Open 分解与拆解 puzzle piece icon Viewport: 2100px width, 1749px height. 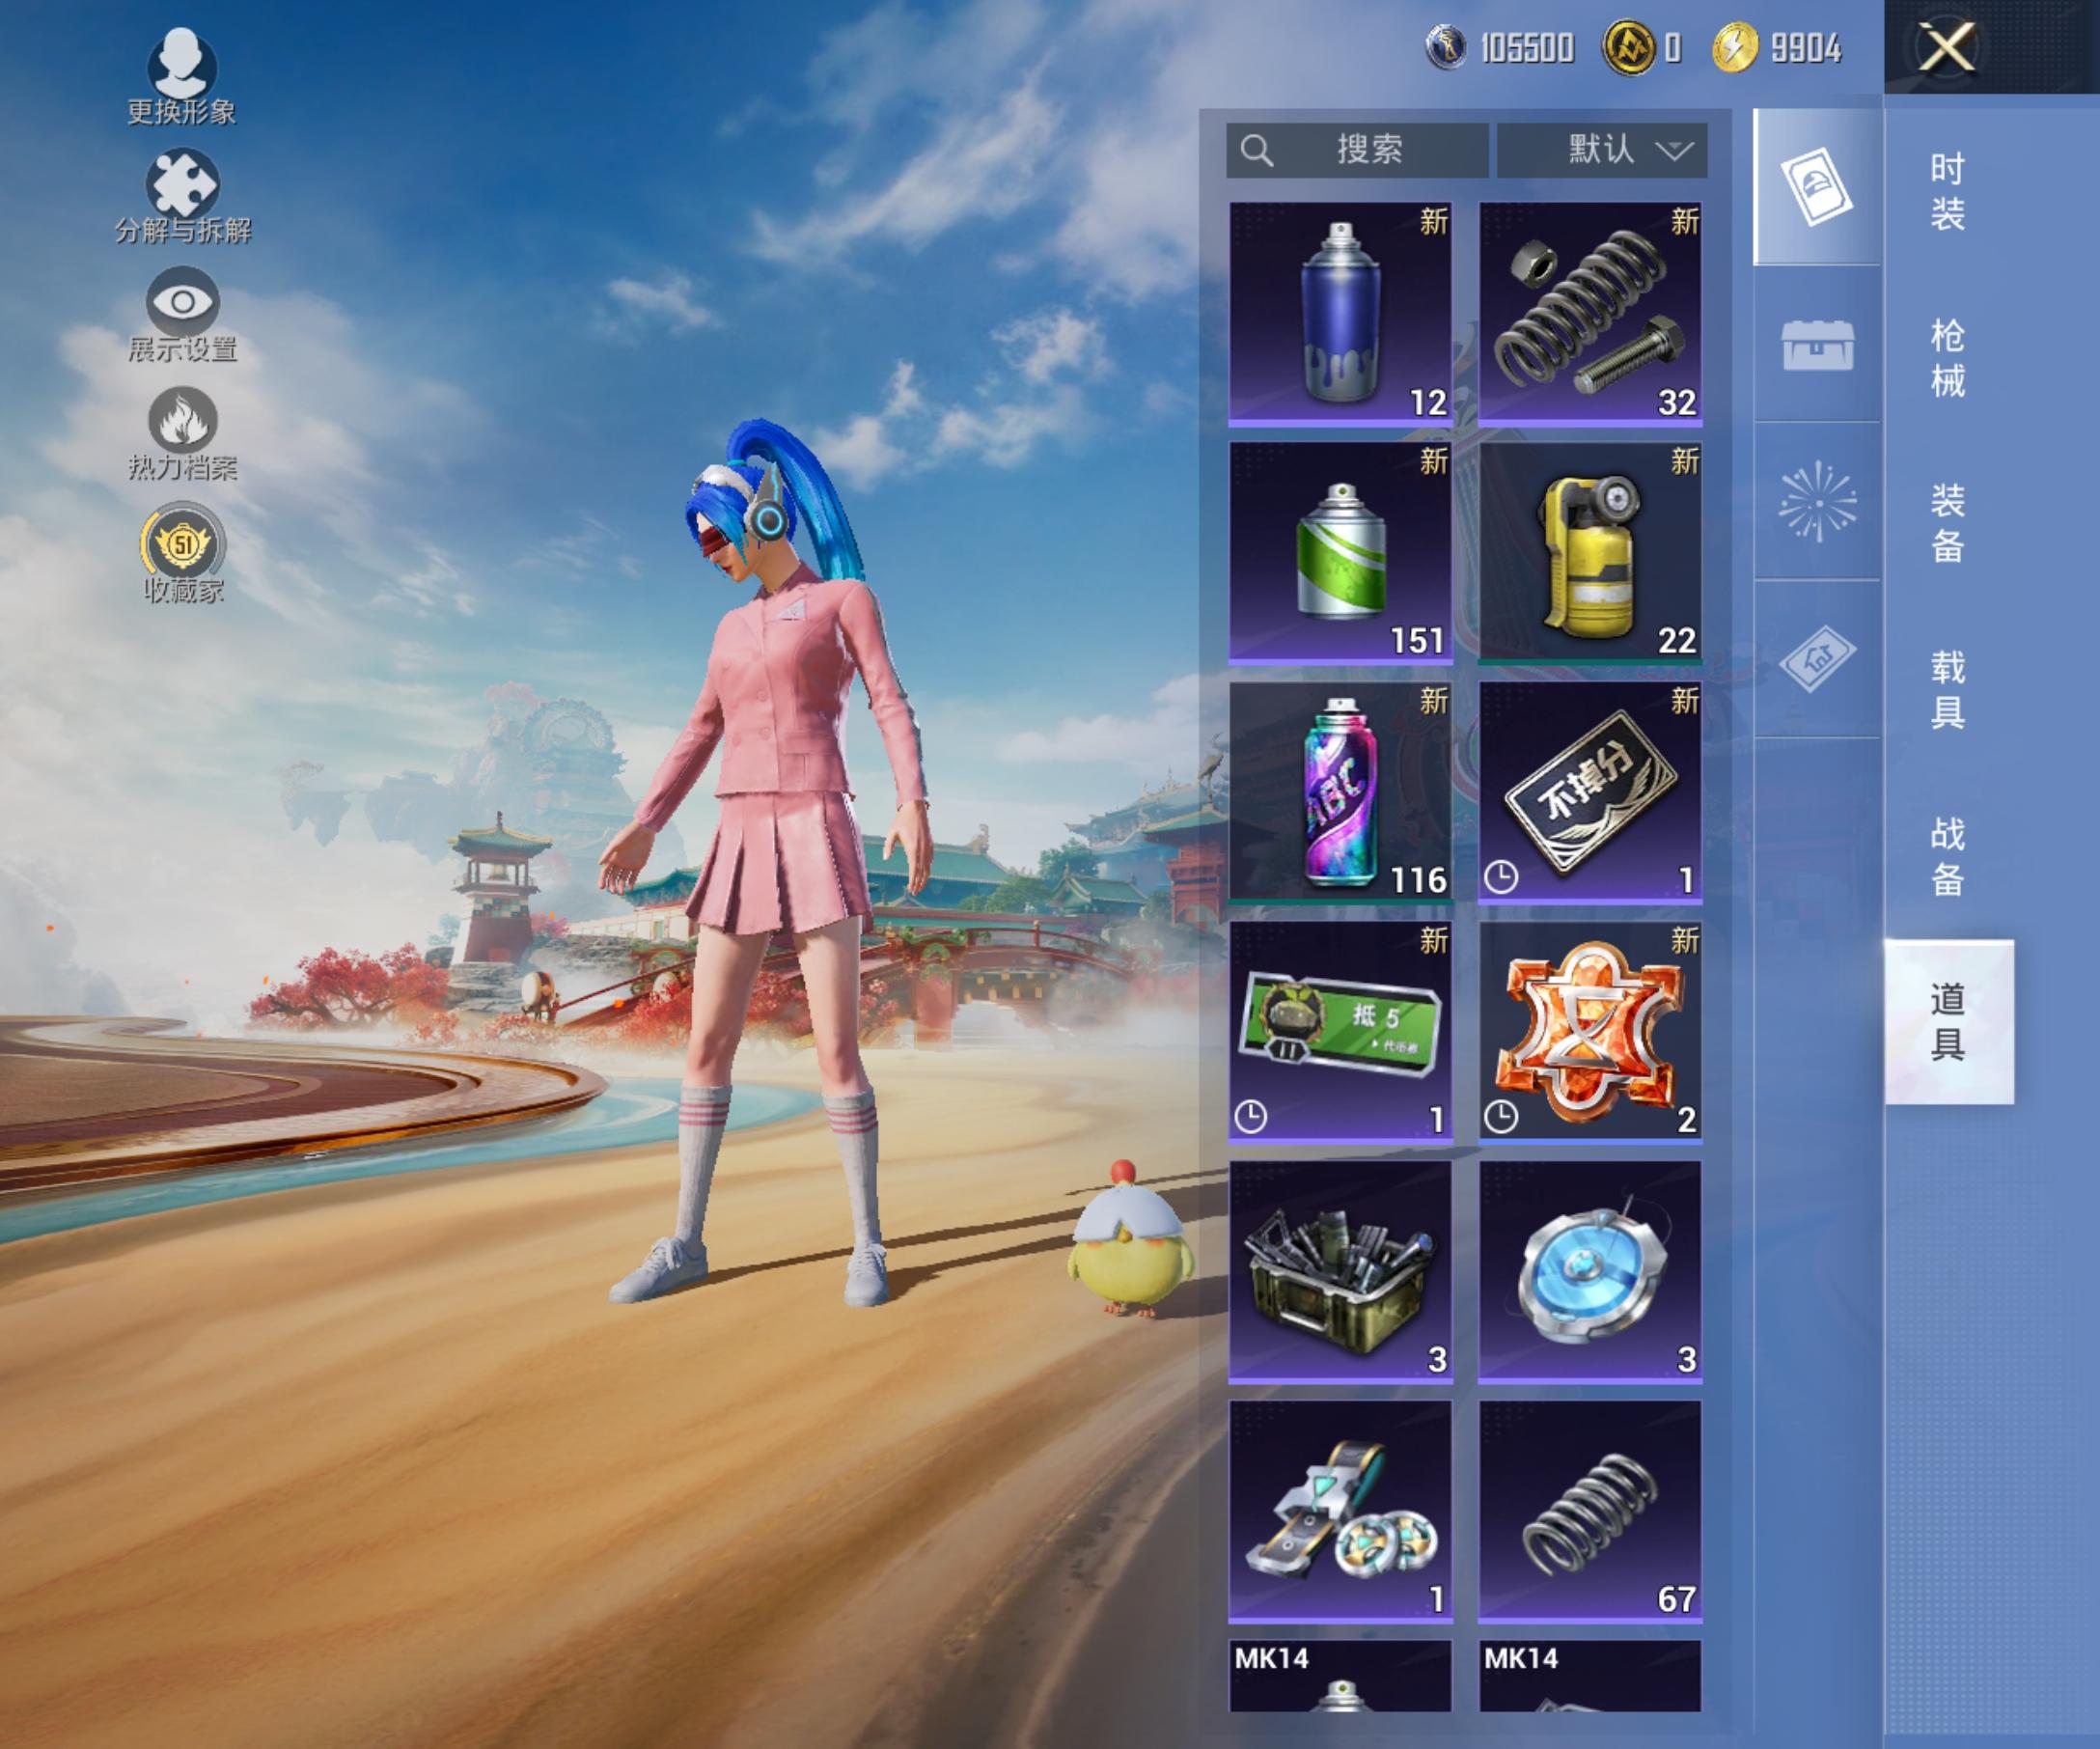(x=181, y=184)
